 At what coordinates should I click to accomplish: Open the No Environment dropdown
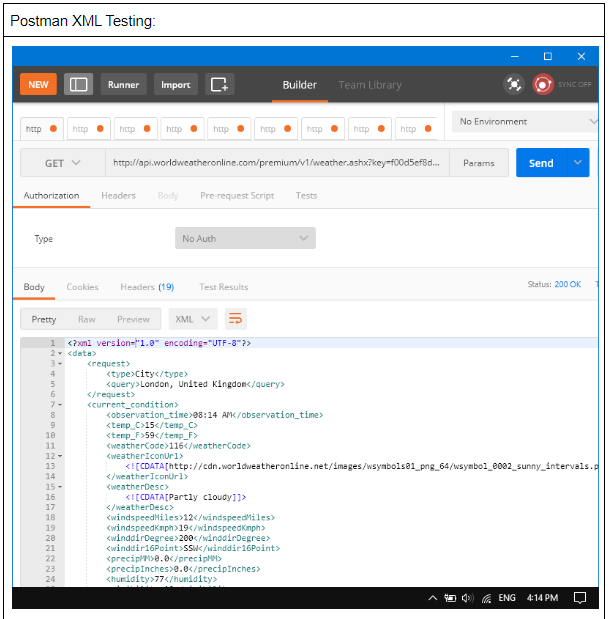(525, 122)
